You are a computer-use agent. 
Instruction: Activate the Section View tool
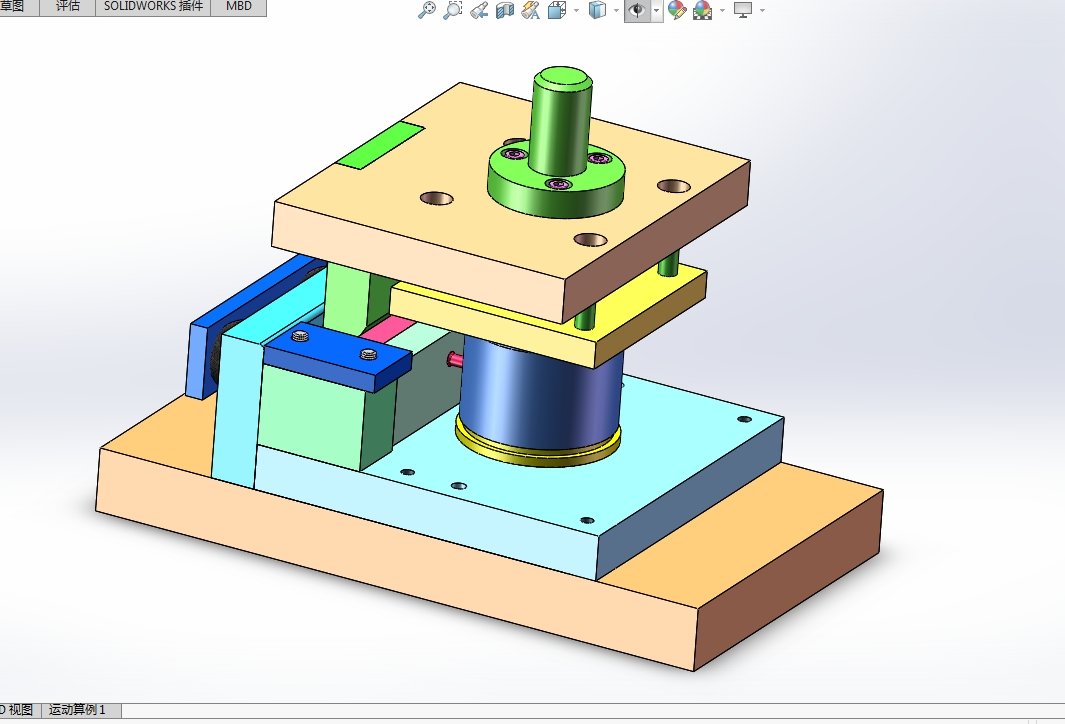(505, 10)
